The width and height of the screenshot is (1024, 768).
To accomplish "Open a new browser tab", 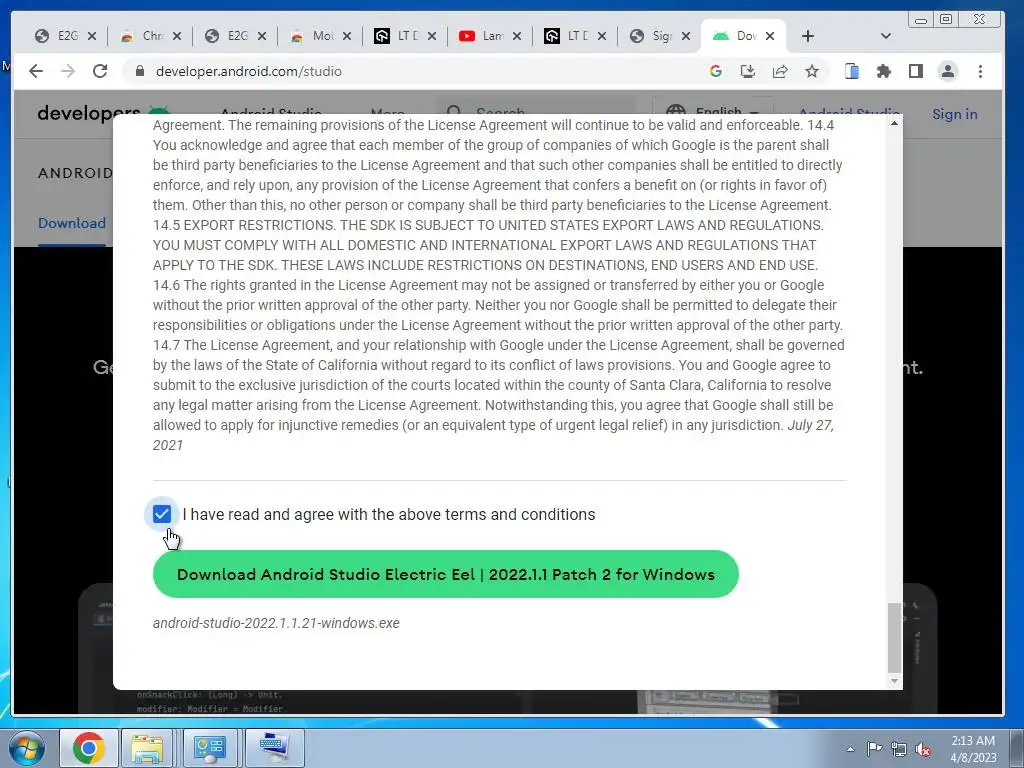I will click(808, 36).
